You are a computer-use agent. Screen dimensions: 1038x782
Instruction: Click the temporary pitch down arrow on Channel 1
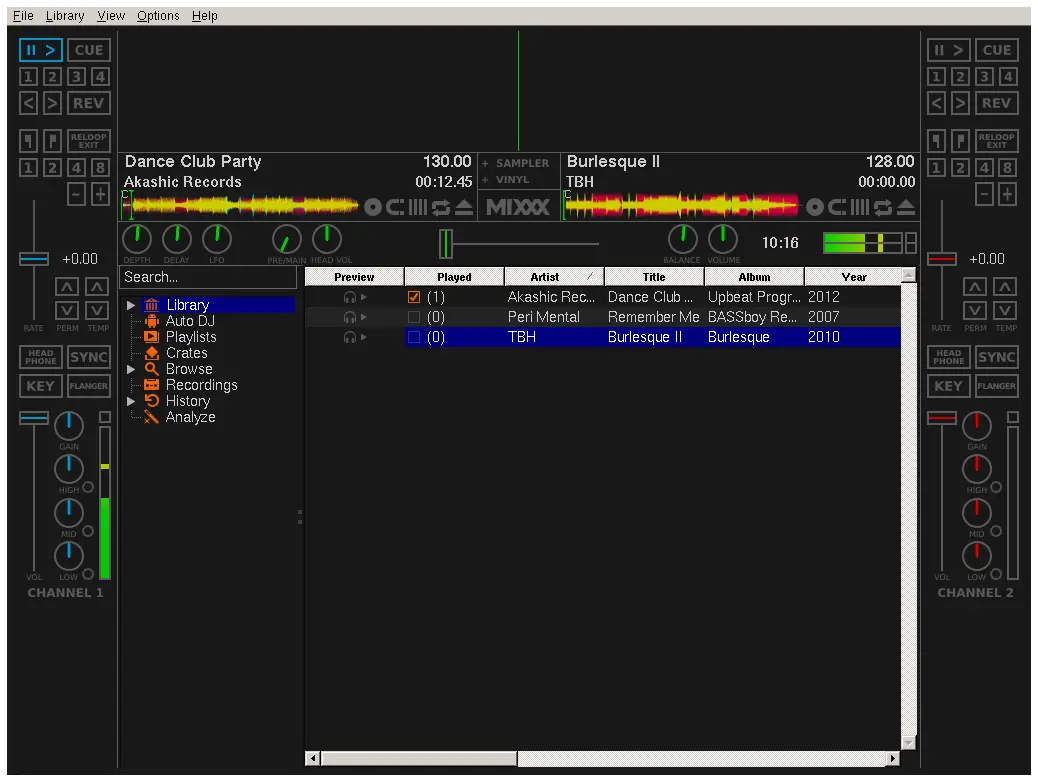coord(97,311)
